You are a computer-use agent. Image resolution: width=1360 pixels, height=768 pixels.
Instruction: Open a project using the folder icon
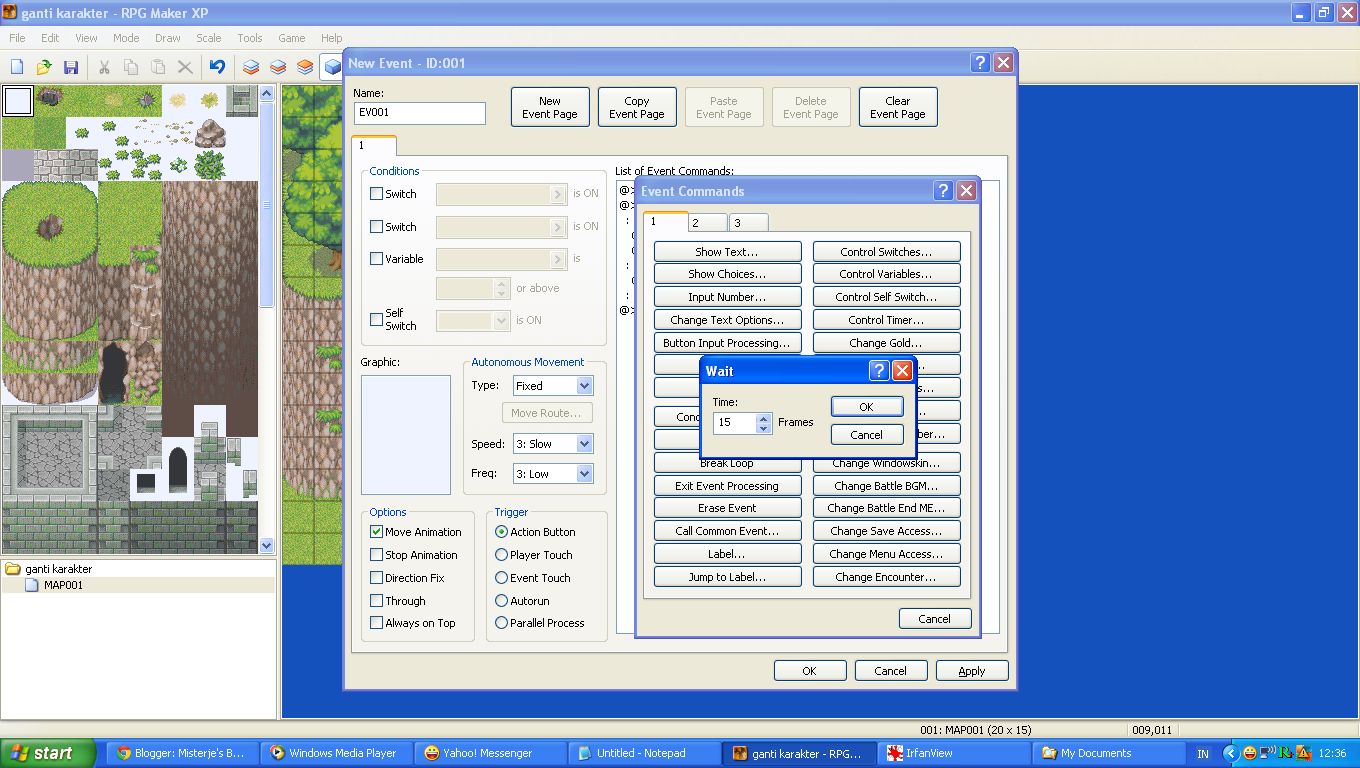point(43,67)
